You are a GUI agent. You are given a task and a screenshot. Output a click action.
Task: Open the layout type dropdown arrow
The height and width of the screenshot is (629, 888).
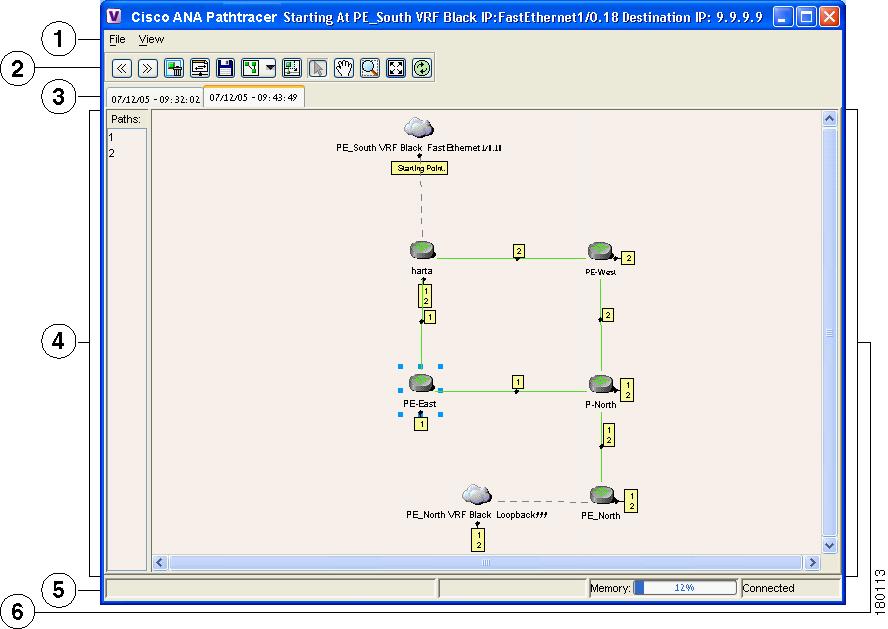pos(270,69)
